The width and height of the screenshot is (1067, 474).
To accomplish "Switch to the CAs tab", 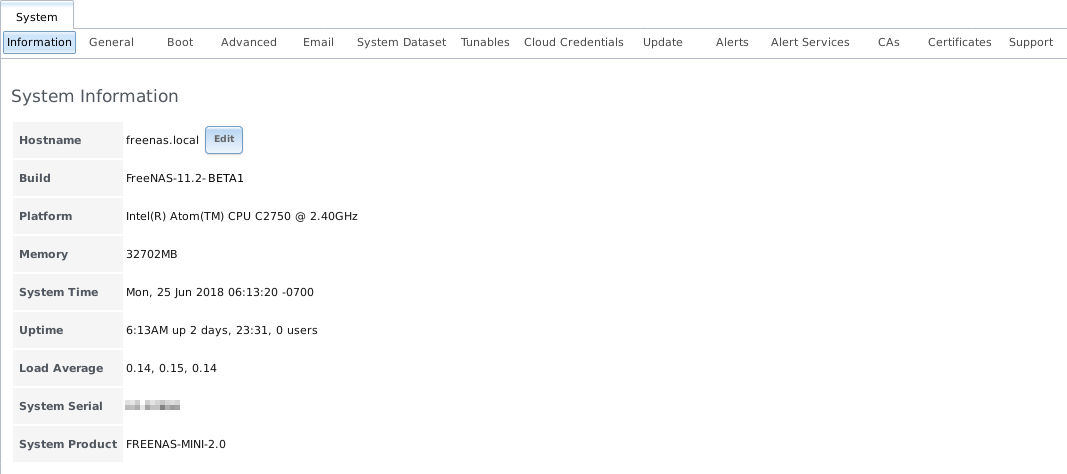I will [x=888, y=42].
